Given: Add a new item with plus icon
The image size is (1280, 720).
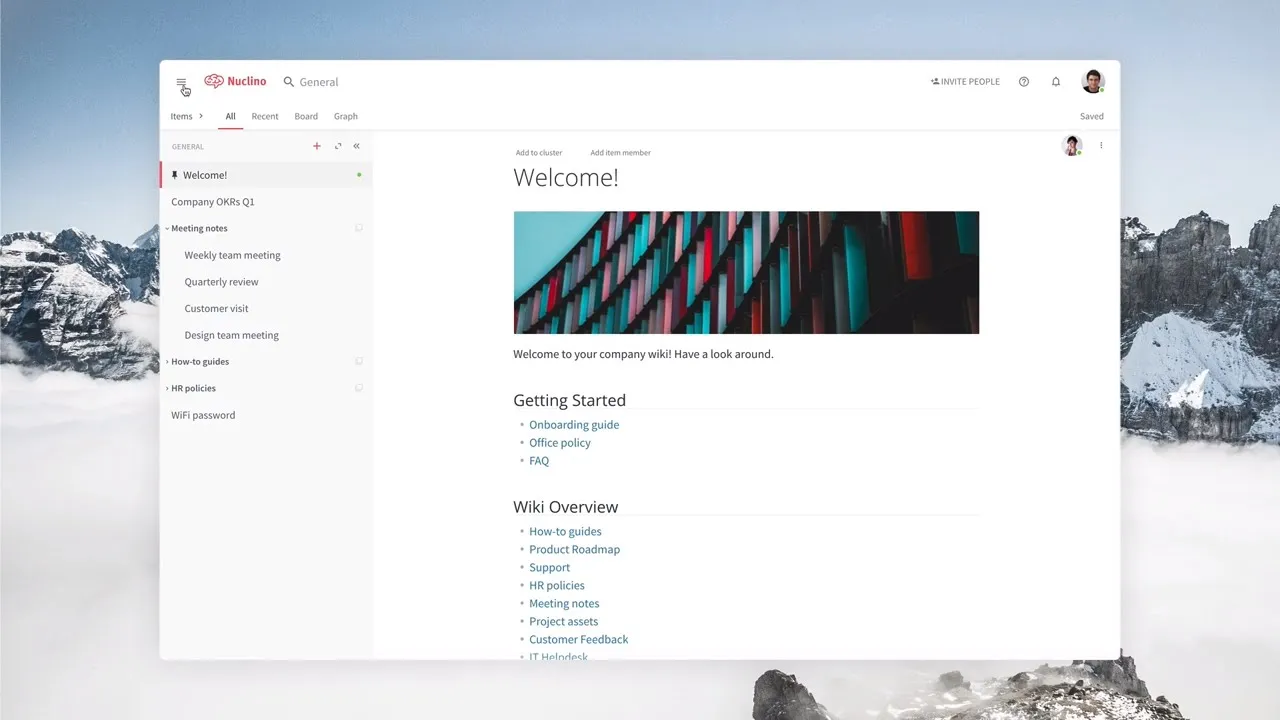Looking at the screenshot, I should pos(317,146).
